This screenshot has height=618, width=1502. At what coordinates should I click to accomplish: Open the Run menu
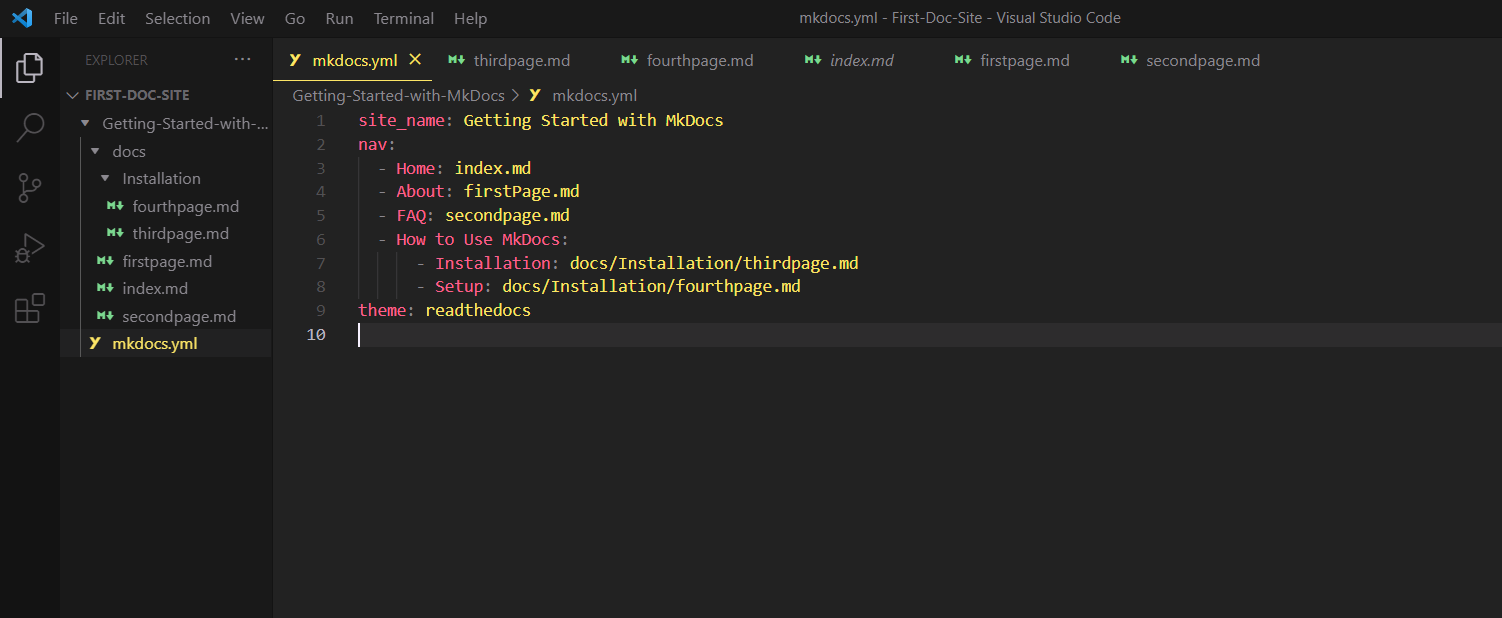point(340,18)
